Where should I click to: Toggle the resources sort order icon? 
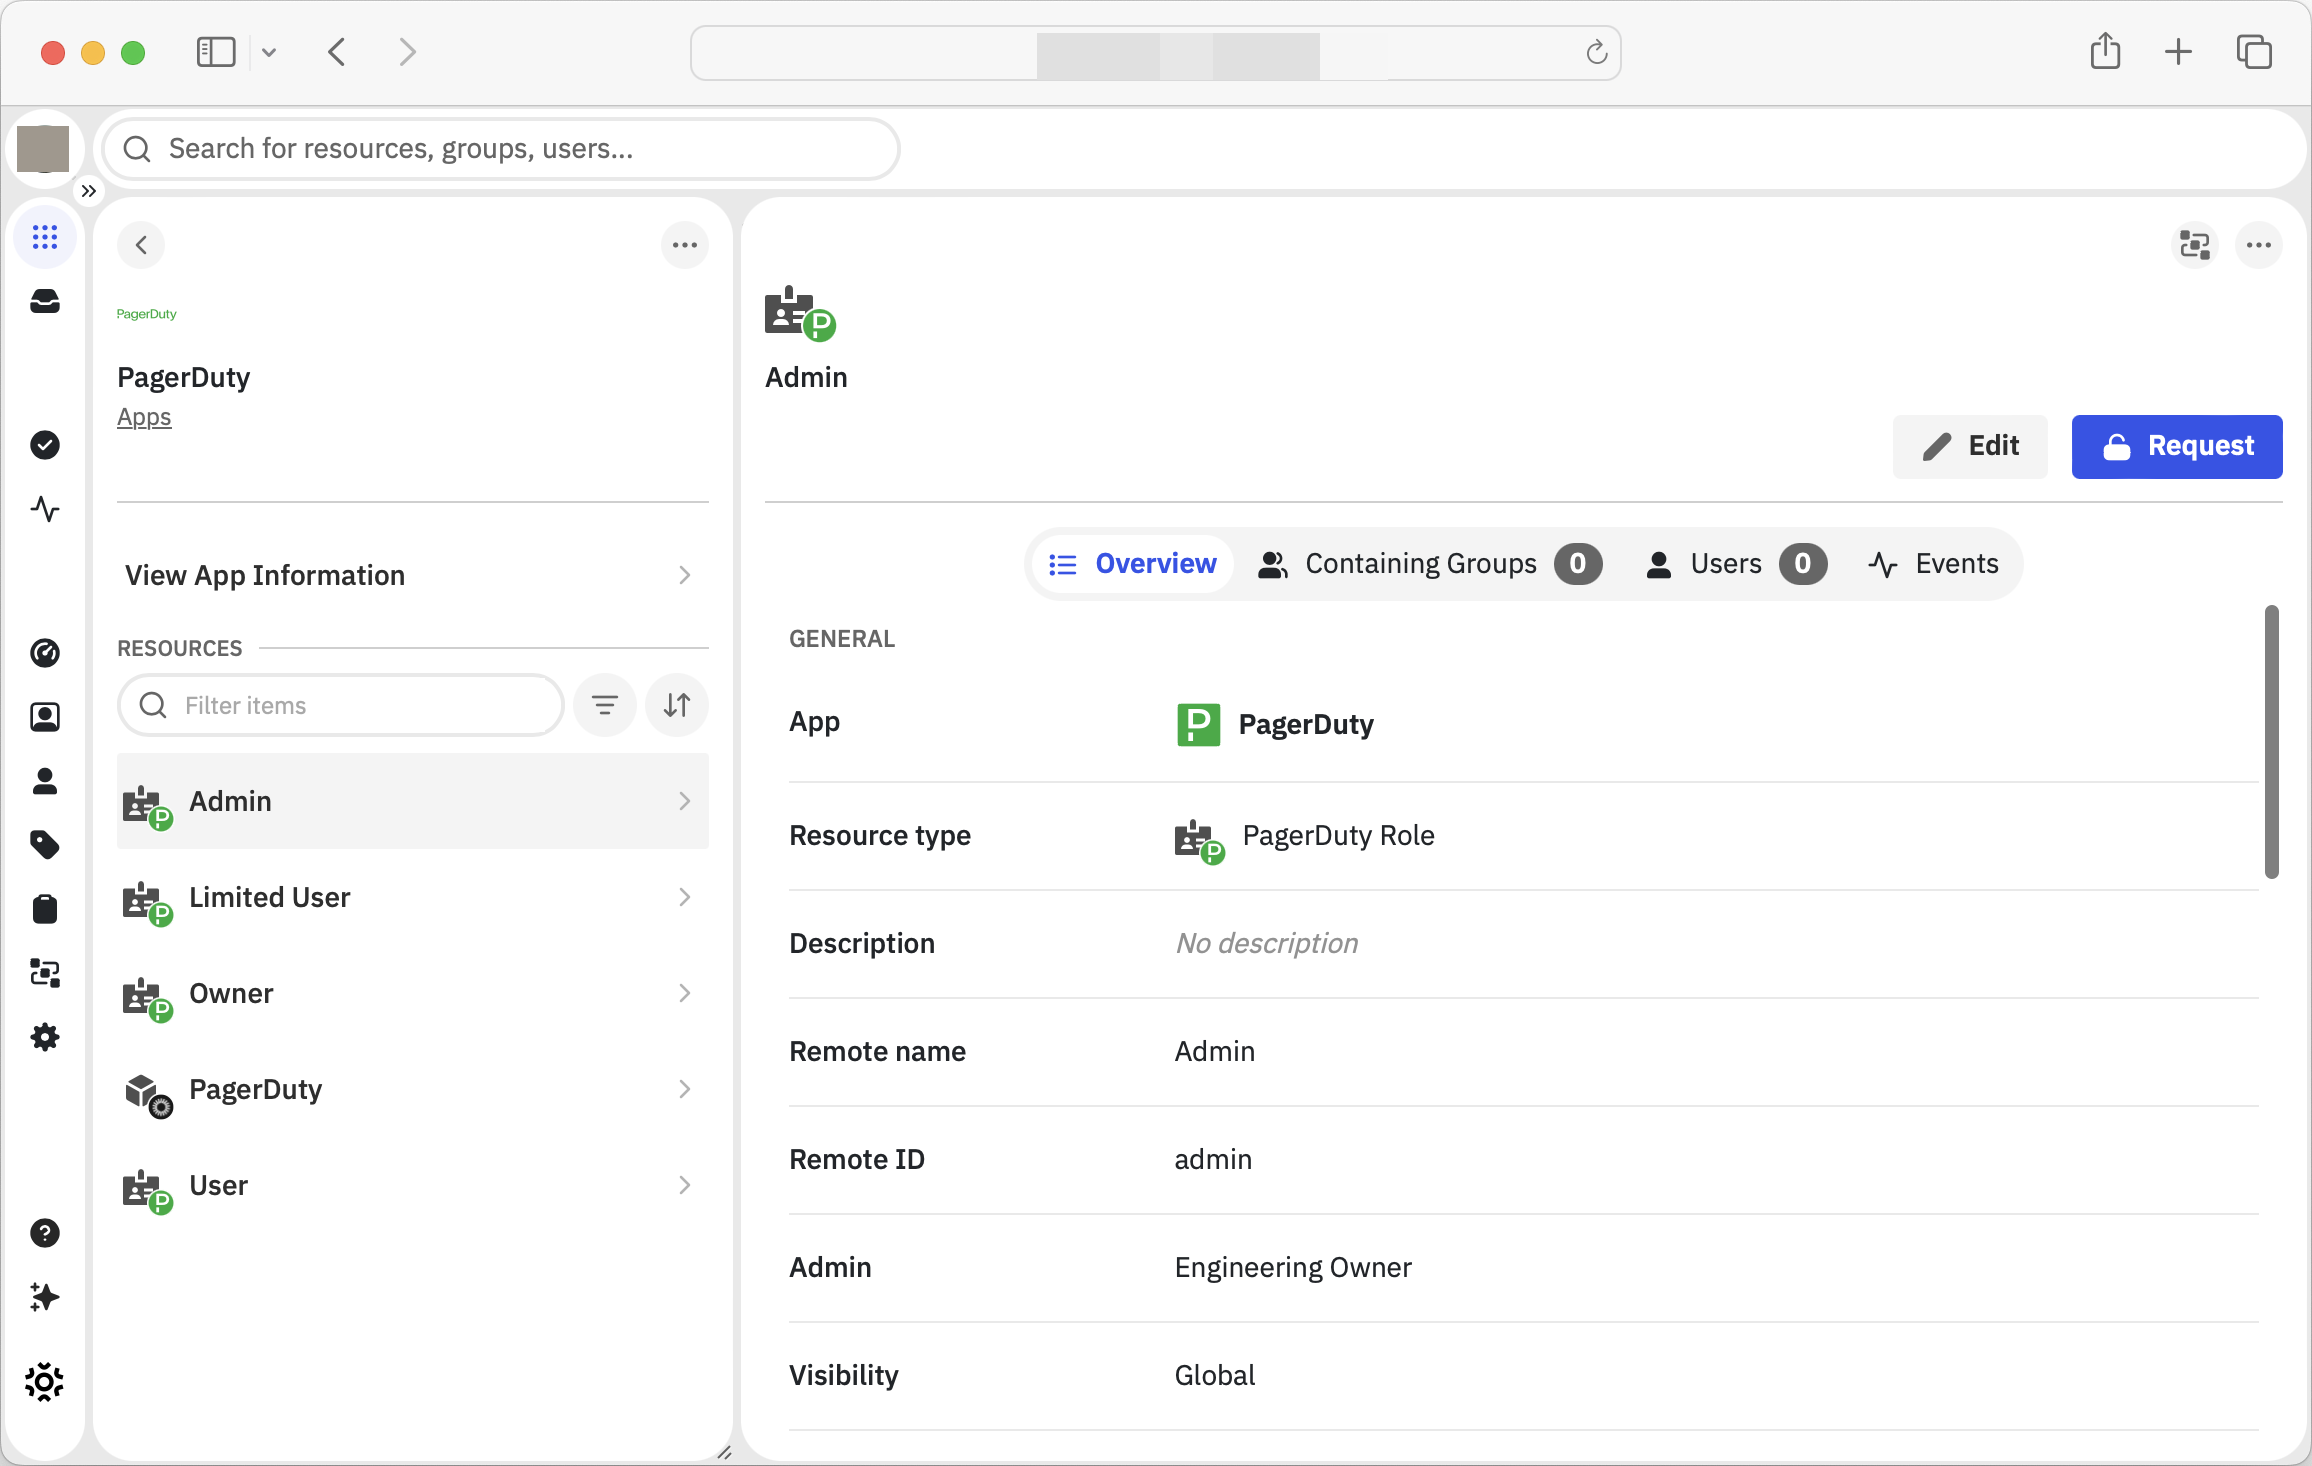(x=677, y=705)
